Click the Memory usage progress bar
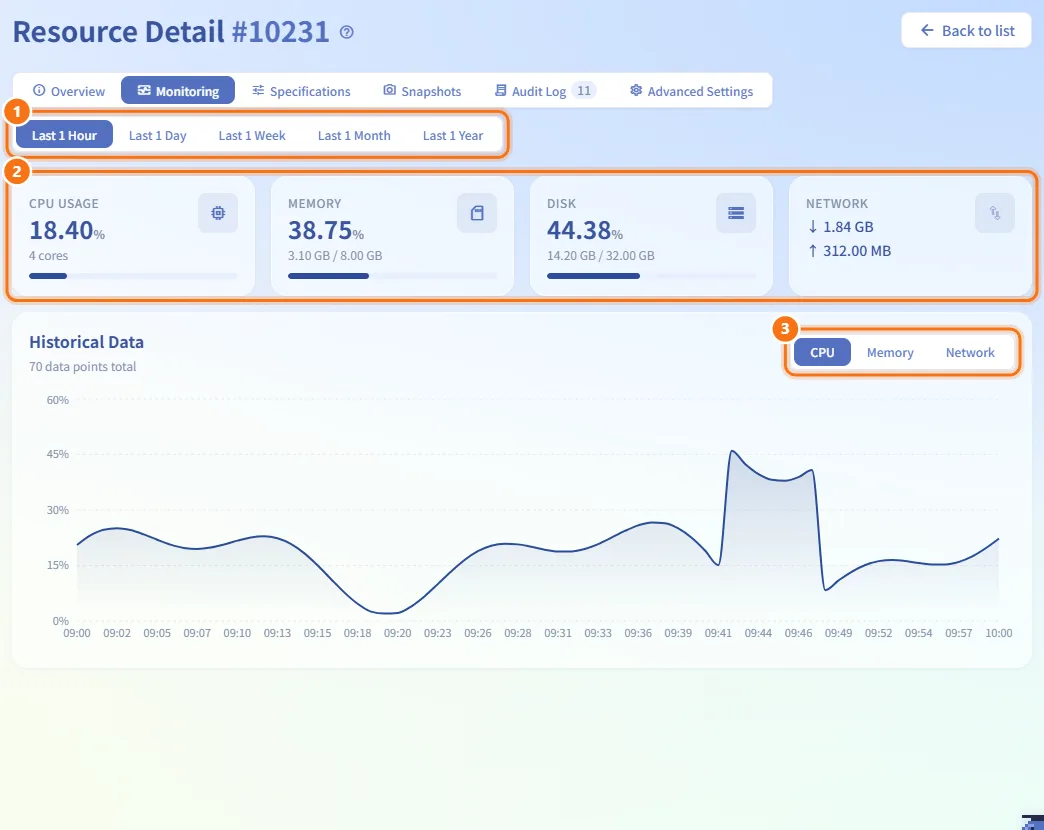This screenshot has width=1044, height=830. (392, 276)
